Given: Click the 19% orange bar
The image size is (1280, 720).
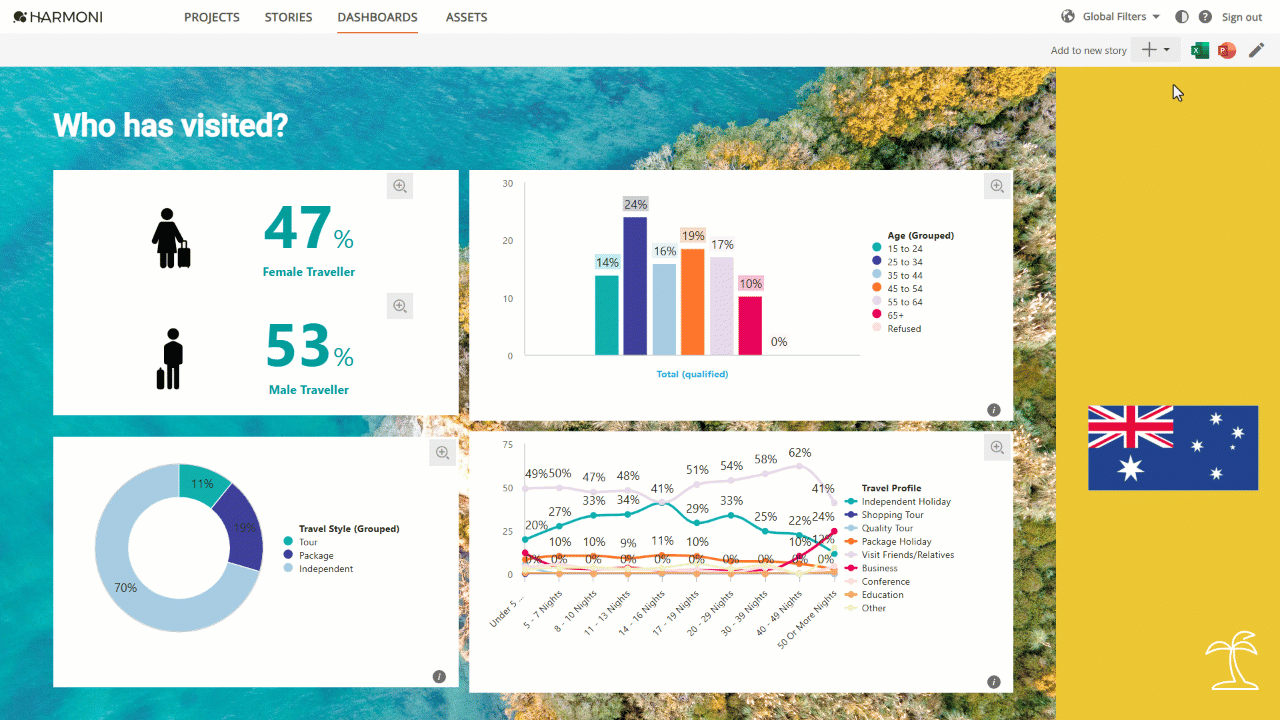Looking at the screenshot, I should click(x=692, y=302).
